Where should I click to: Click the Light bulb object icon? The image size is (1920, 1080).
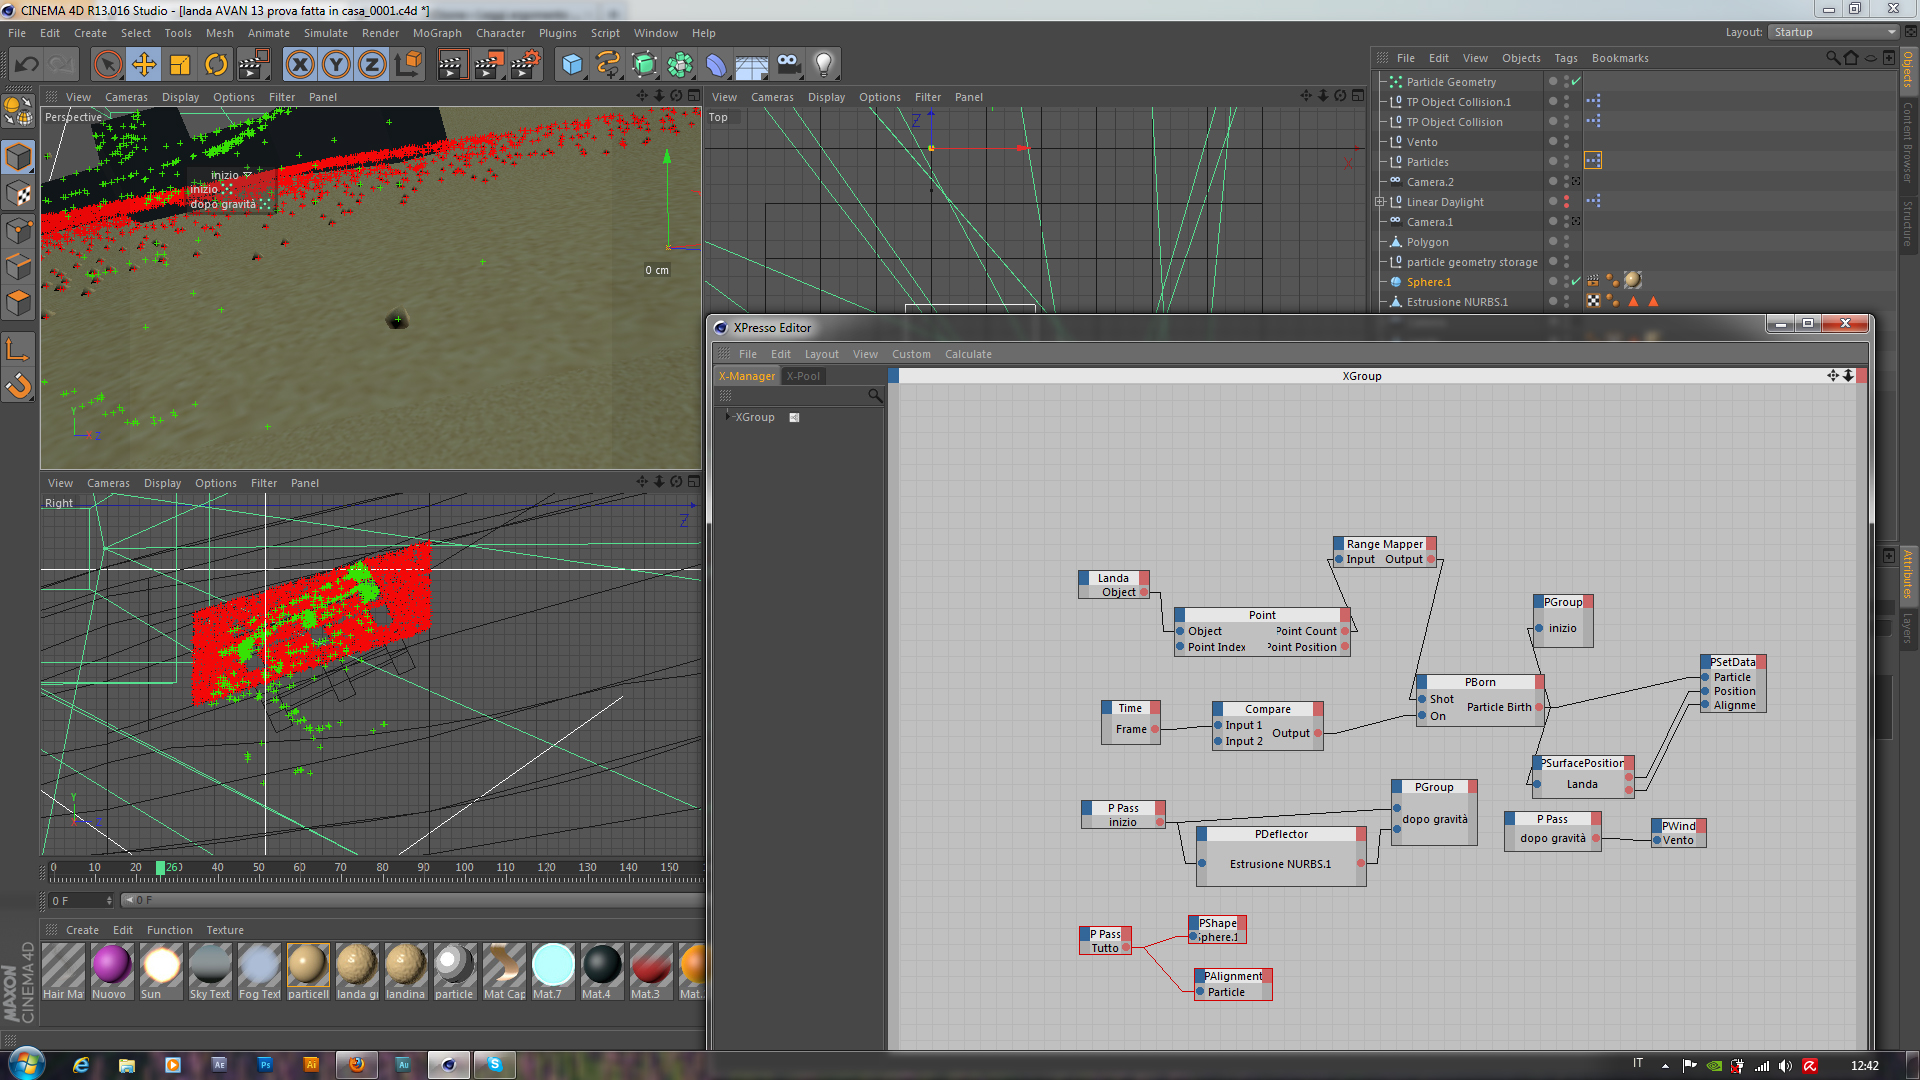pos(823,65)
